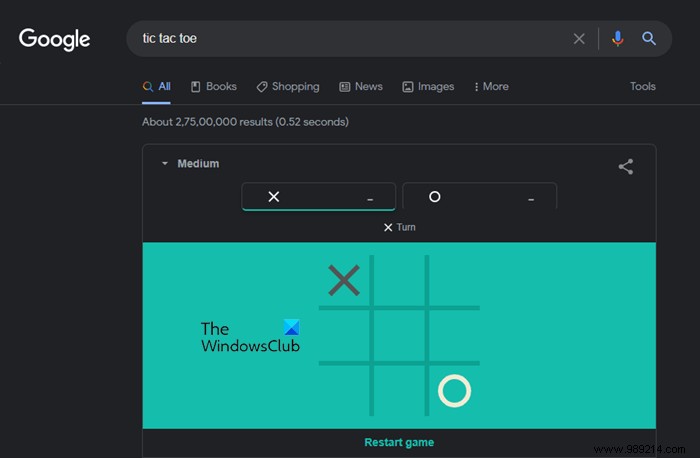
Task: Click the 'X Turn' status text
Action: (400, 227)
